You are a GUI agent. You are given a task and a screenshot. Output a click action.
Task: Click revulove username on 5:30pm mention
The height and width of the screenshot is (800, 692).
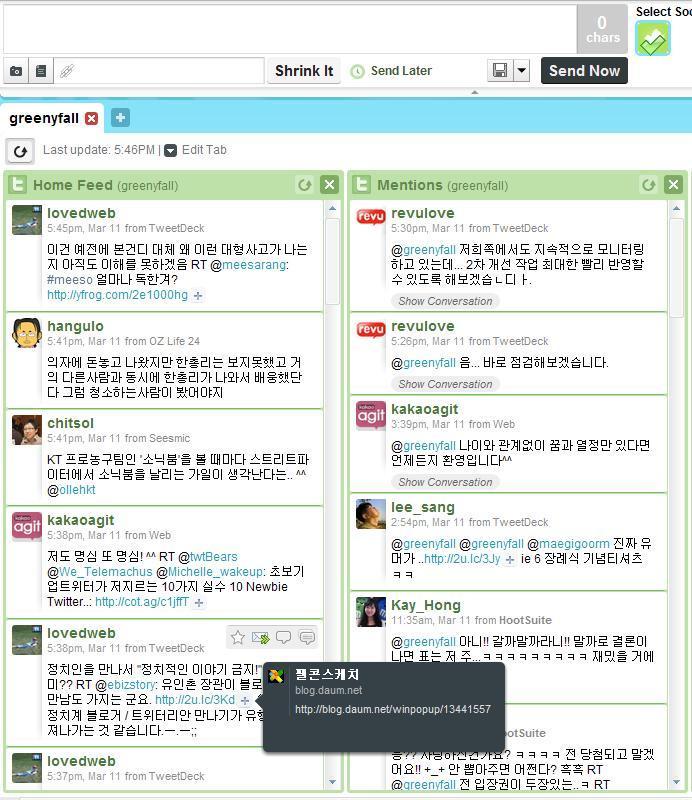pos(423,213)
